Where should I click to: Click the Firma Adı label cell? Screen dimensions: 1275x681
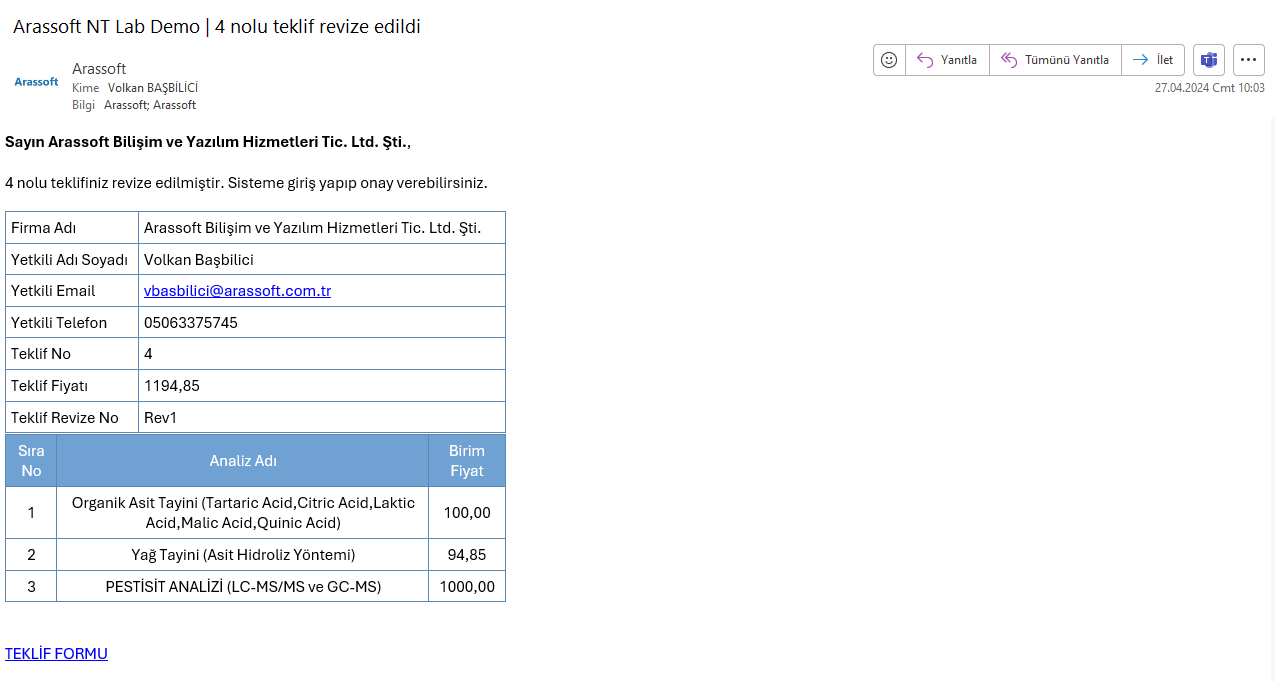click(x=72, y=228)
